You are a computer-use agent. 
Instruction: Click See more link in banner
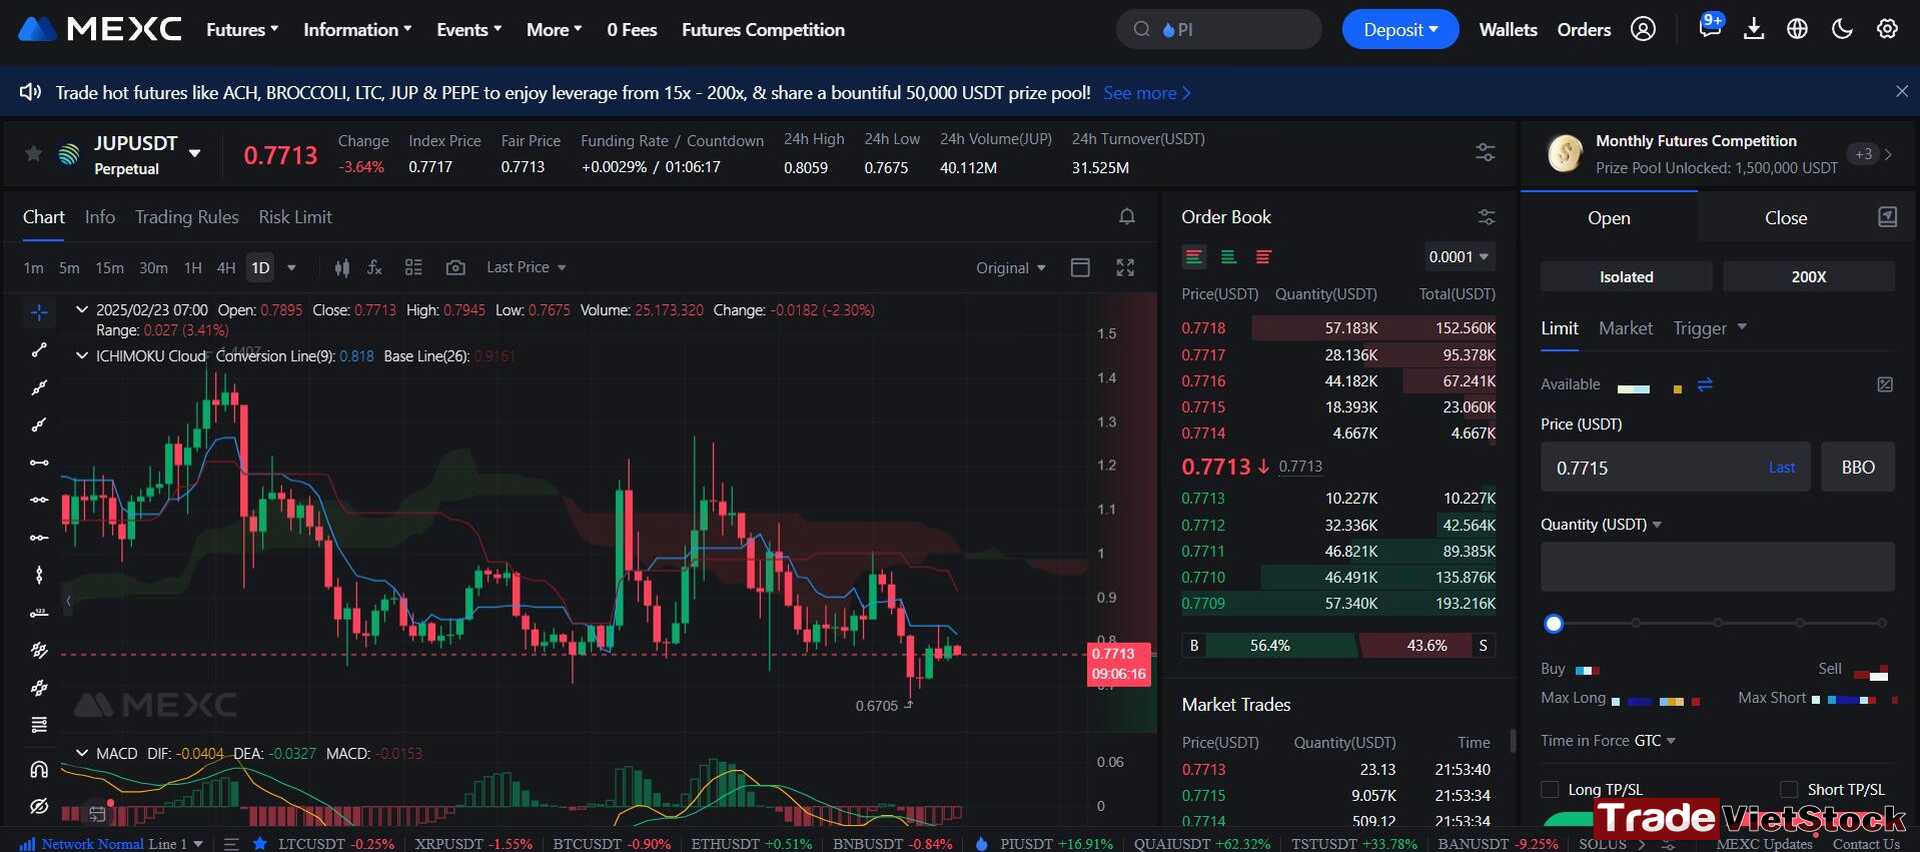pos(1146,93)
